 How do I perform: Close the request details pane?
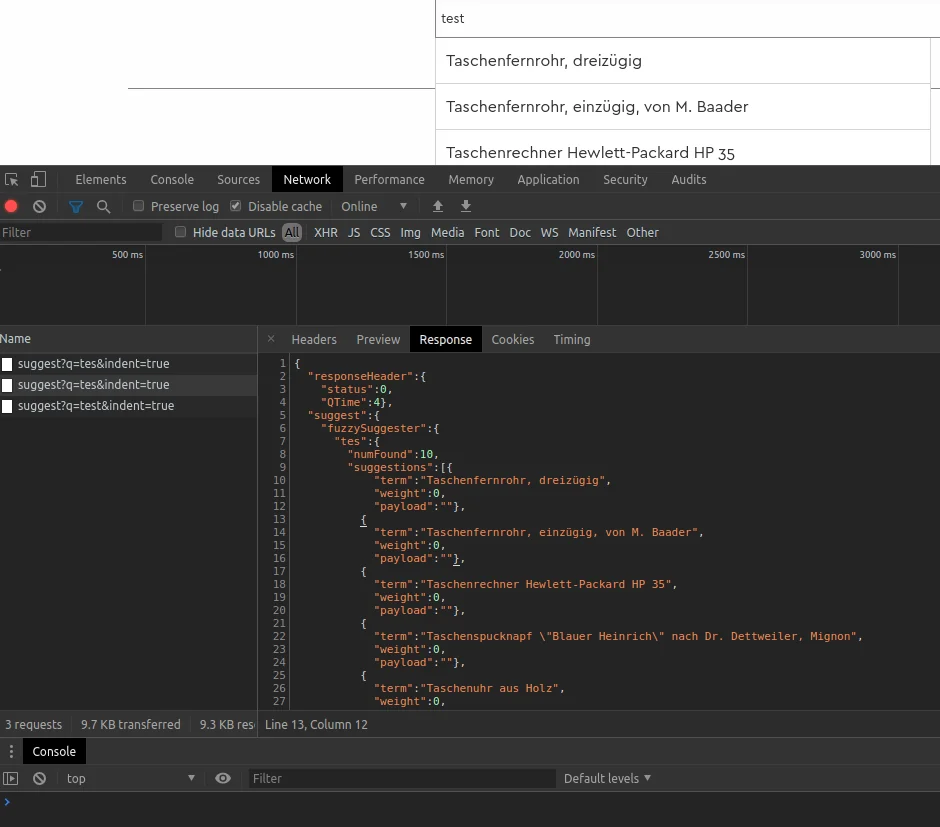271,339
